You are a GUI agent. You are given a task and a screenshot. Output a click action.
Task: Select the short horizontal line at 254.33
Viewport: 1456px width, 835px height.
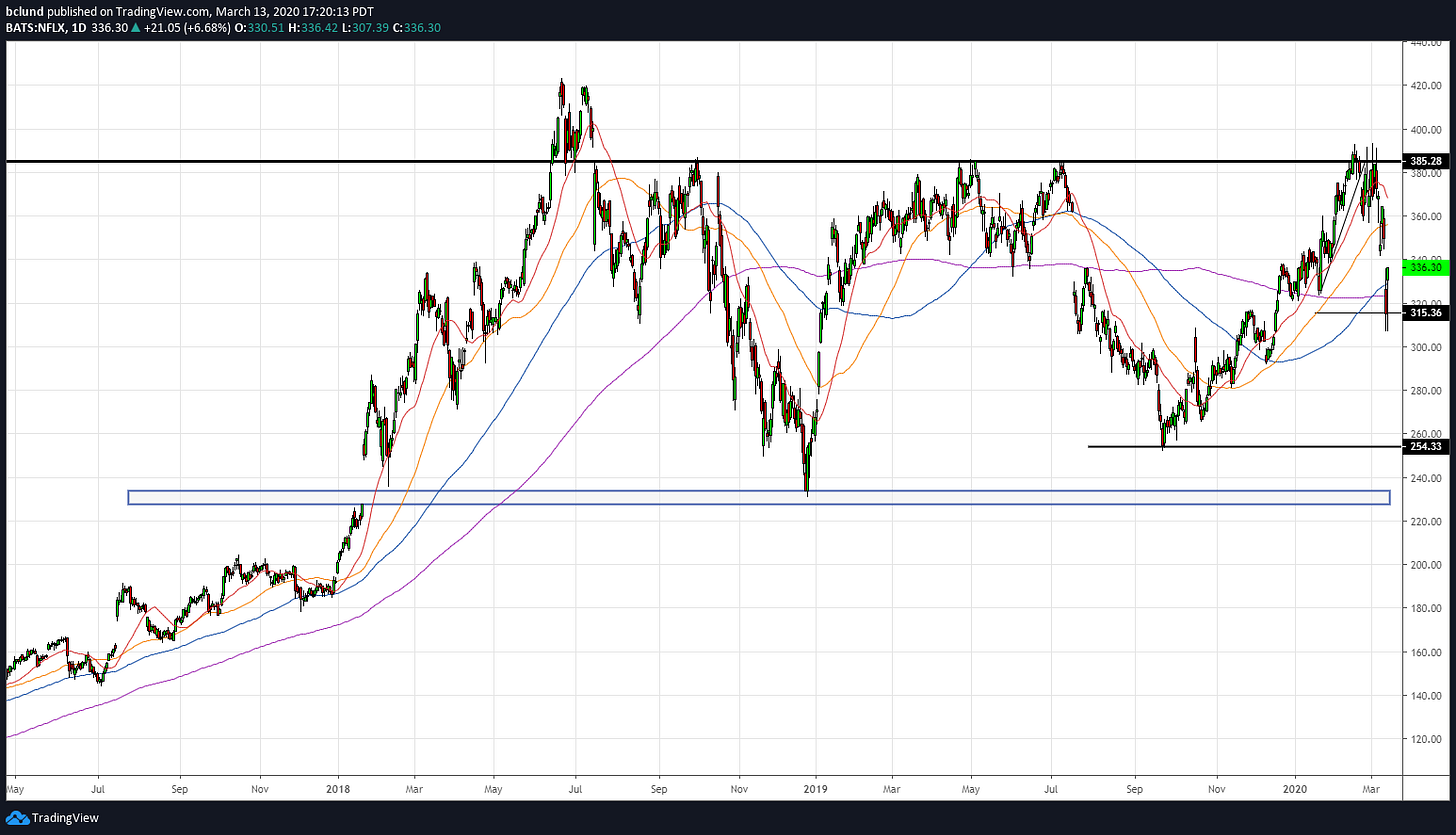point(1245,446)
